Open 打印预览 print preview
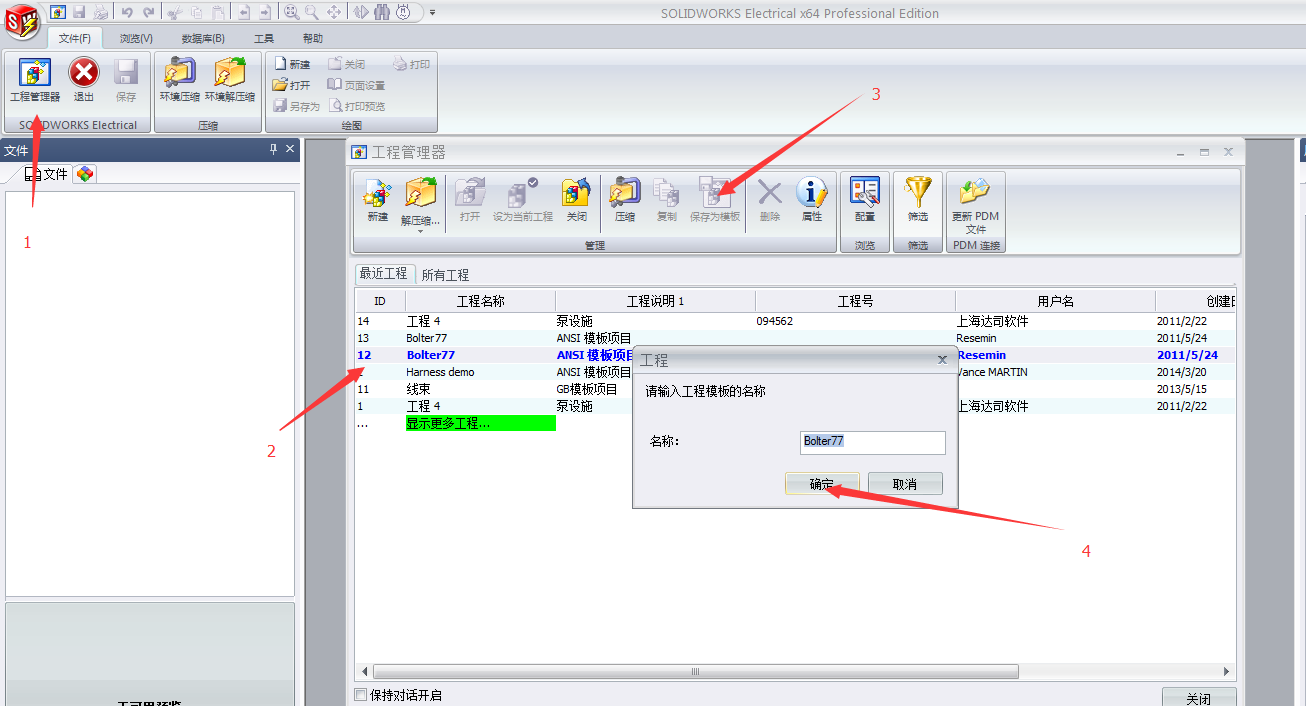This screenshot has height=706, width=1306. [x=357, y=106]
